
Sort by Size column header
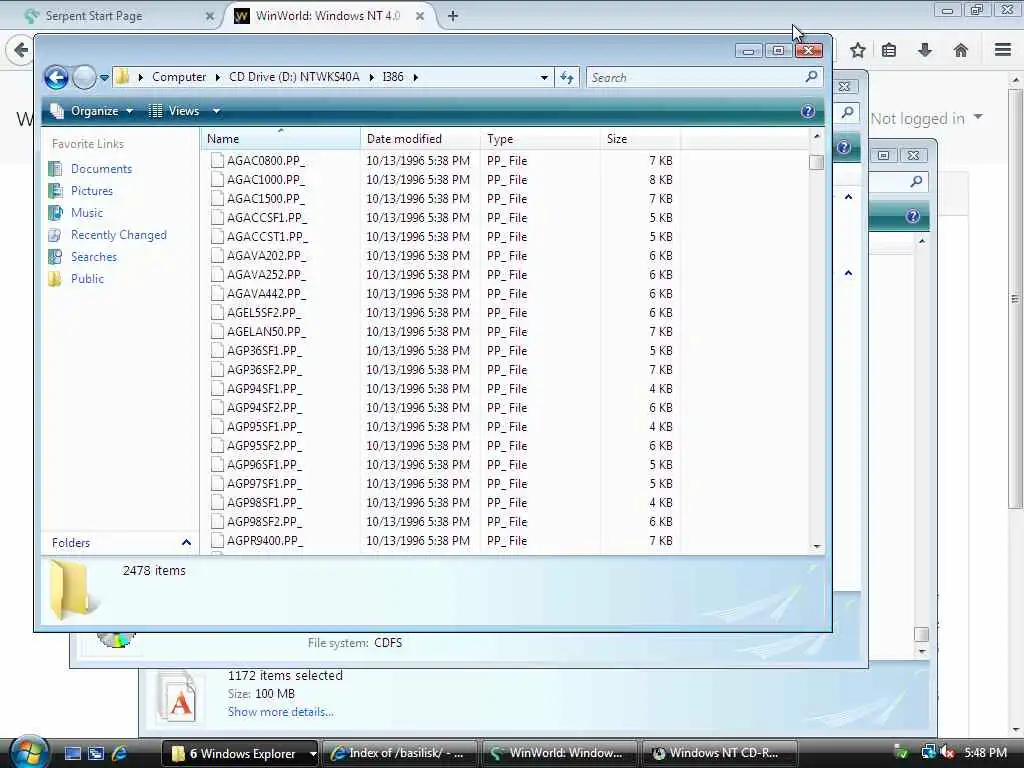pos(641,138)
